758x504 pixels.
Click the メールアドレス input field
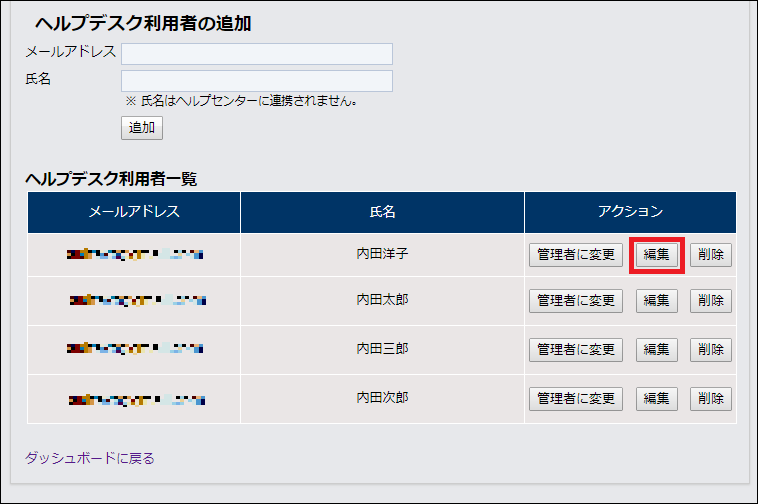[256, 54]
